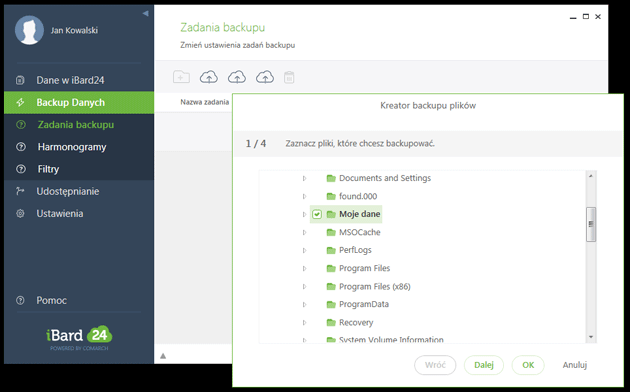Expand the Documents and Settings folder
Viewport: 630px width, 392px height.
[x=305, y=178]
